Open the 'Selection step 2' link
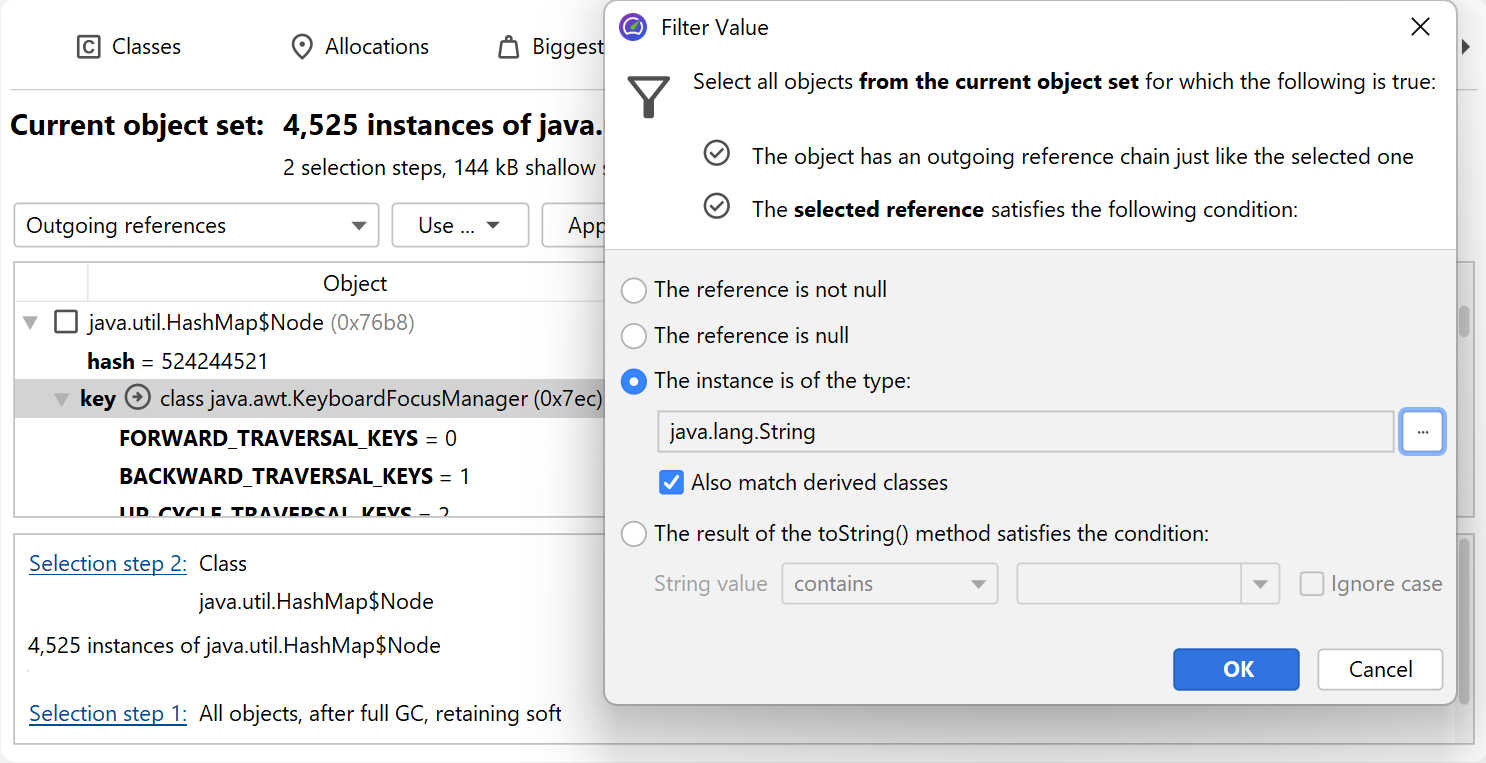 pyautogui.click(x=108, y=563)
